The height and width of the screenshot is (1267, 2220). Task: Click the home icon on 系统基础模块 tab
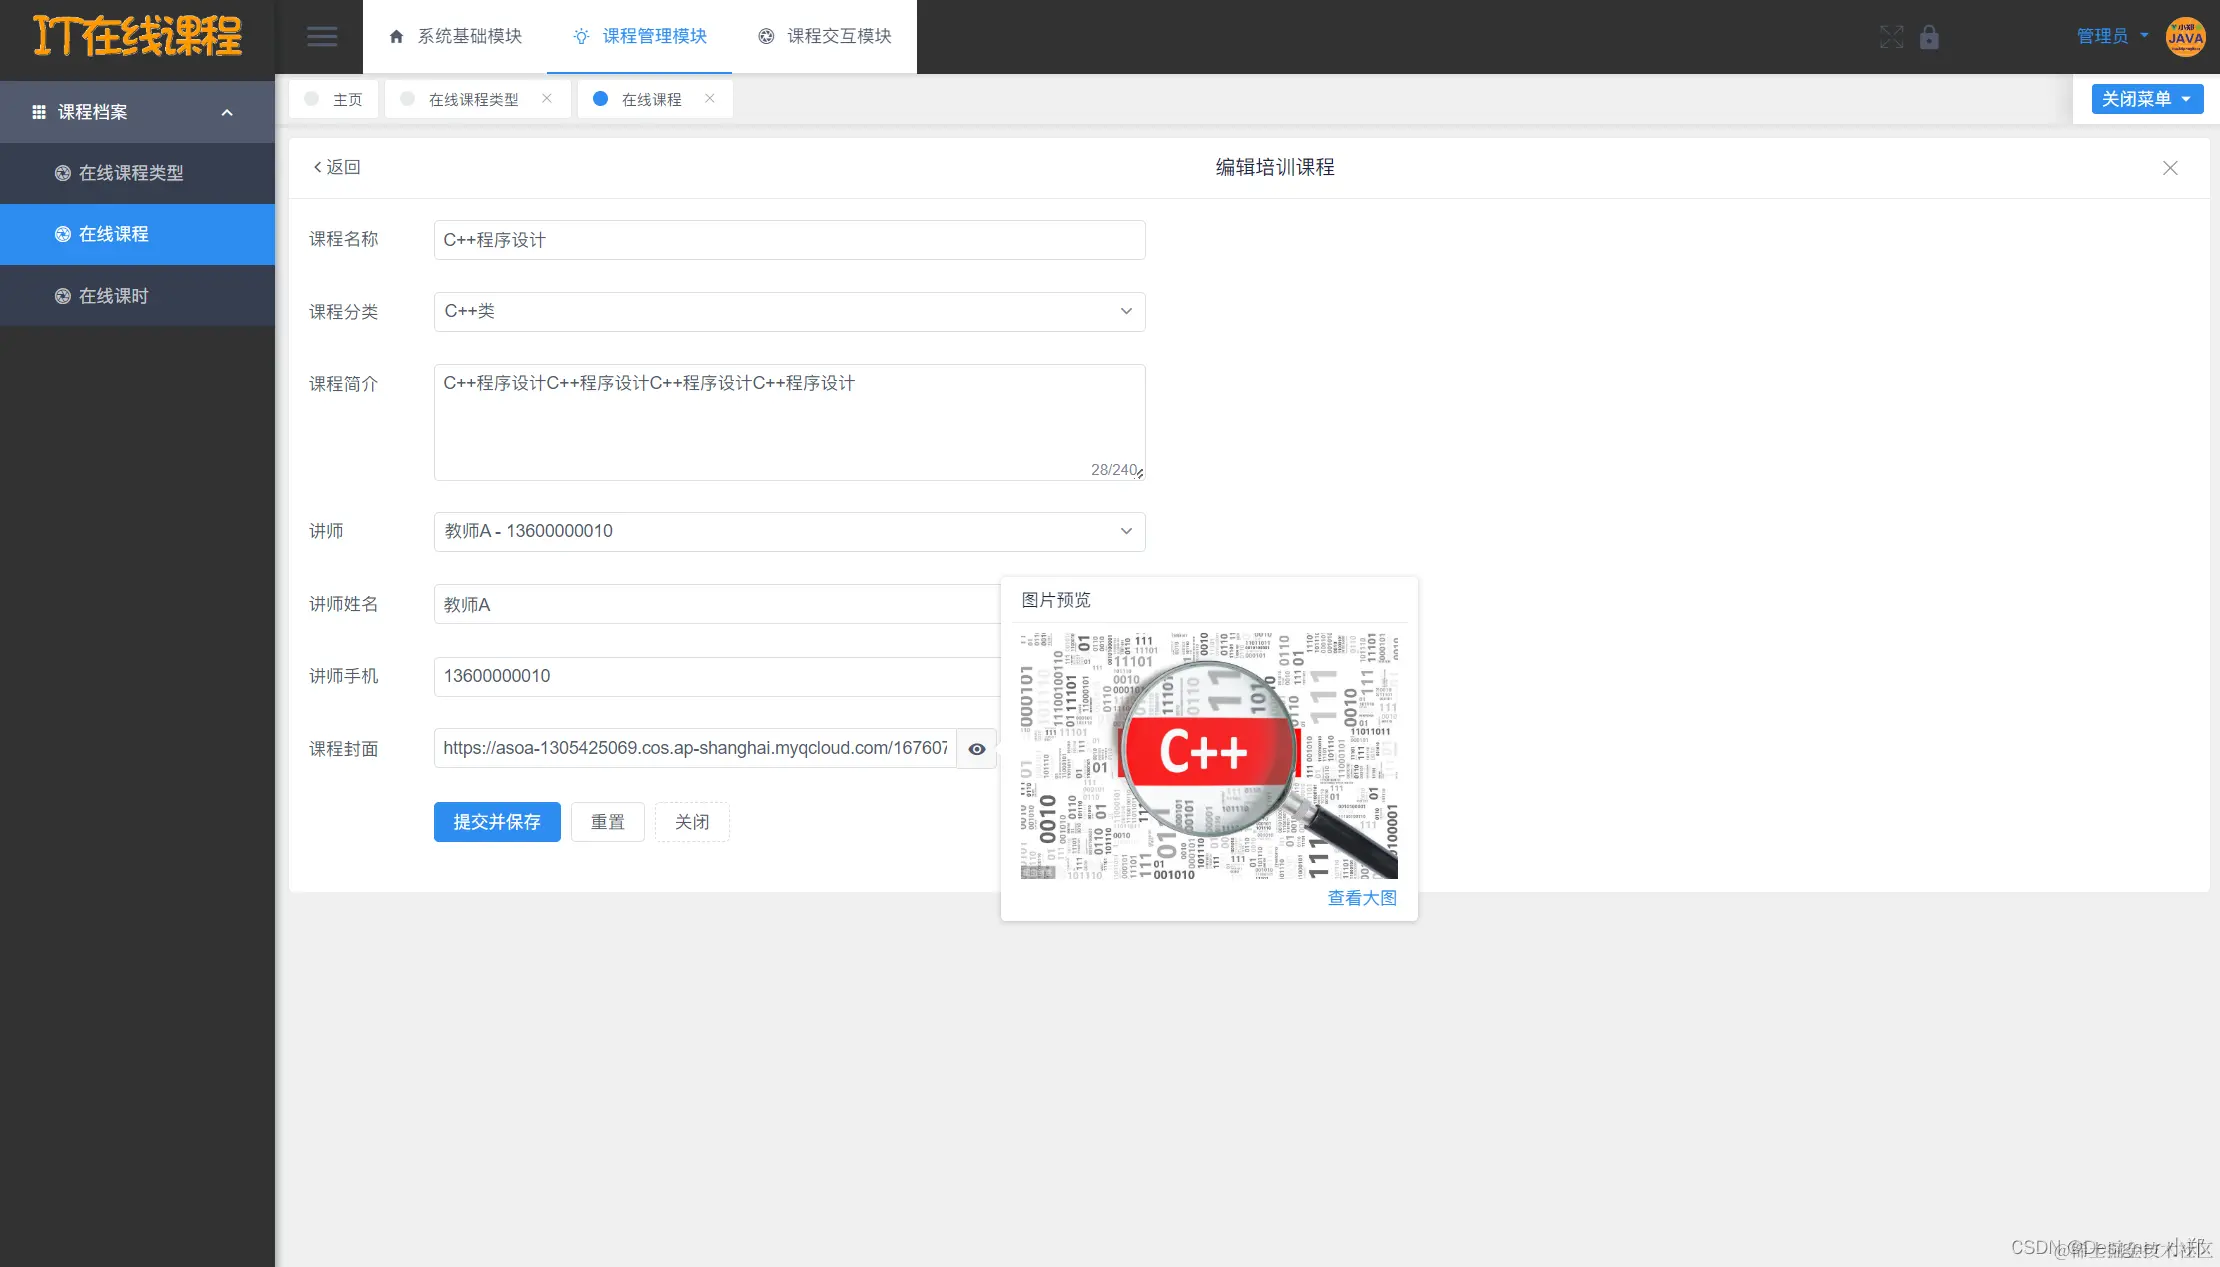397,36
